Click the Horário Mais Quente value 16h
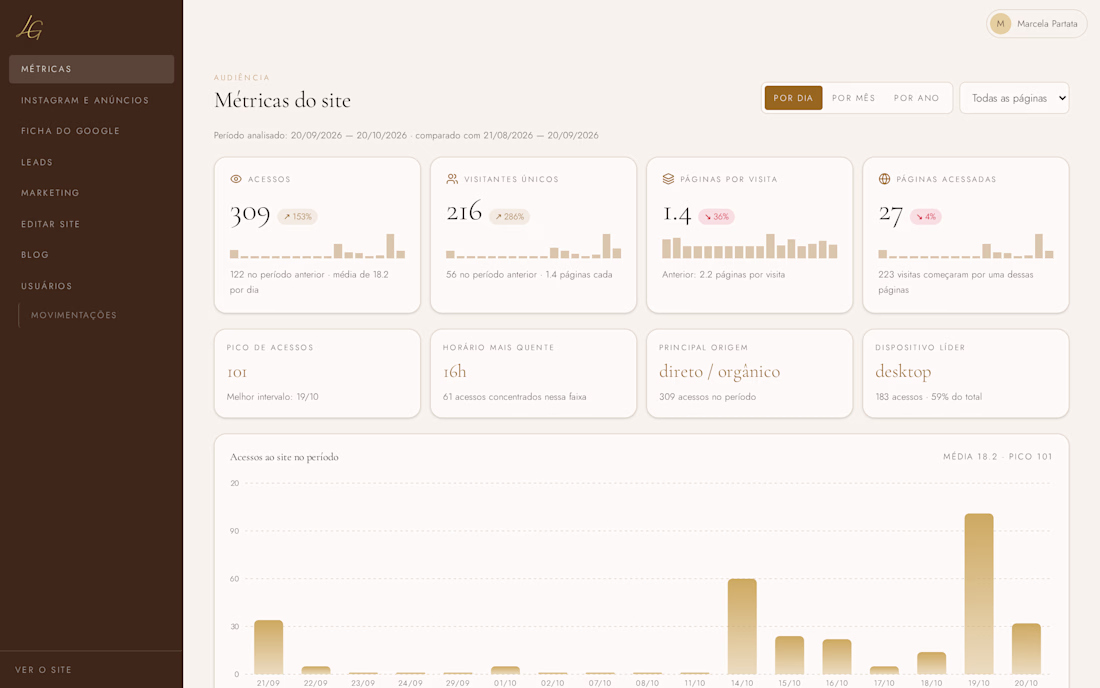1100x688 pixels. 455,372
